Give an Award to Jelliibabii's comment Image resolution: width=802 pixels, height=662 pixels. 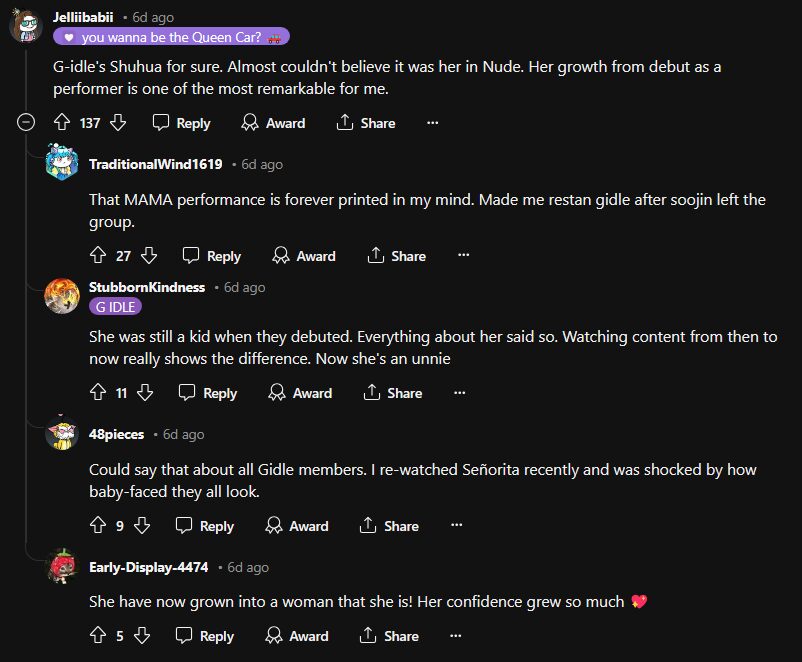[273, 123]
